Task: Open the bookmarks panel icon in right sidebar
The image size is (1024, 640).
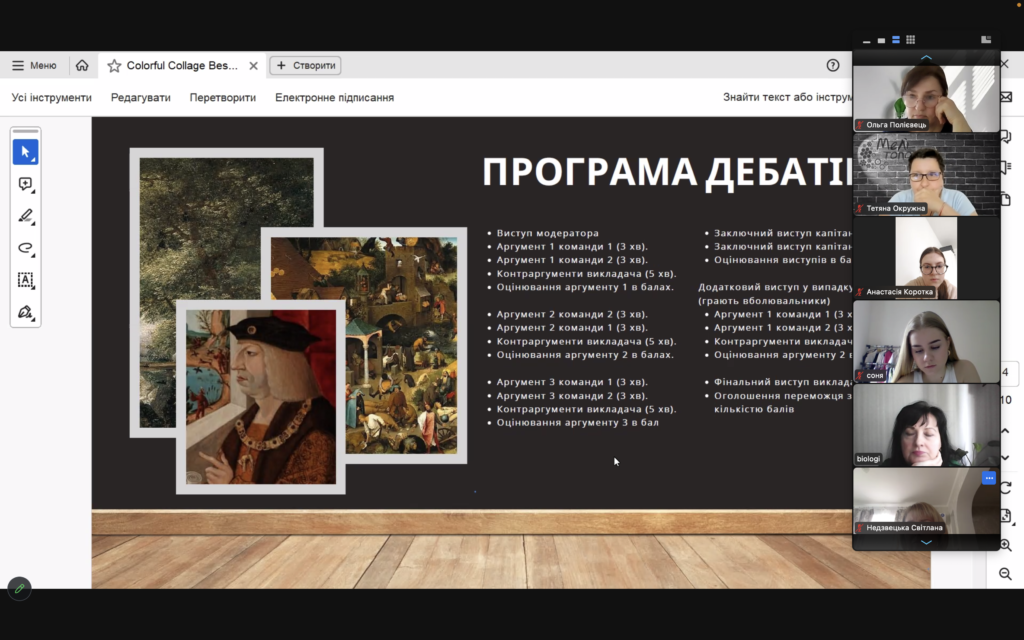Action: pos(1006,168)
